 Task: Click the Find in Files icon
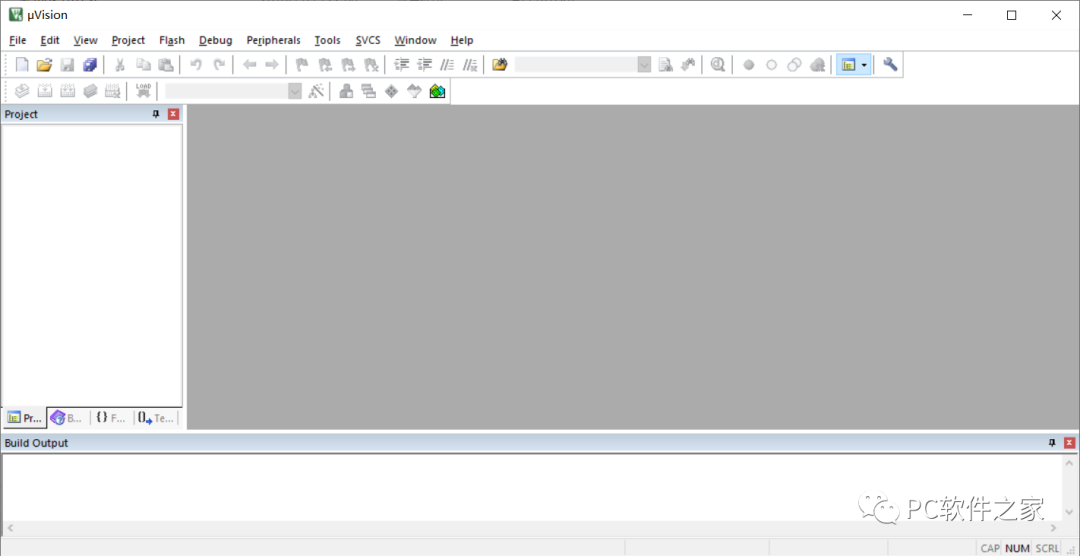point(500,65)
